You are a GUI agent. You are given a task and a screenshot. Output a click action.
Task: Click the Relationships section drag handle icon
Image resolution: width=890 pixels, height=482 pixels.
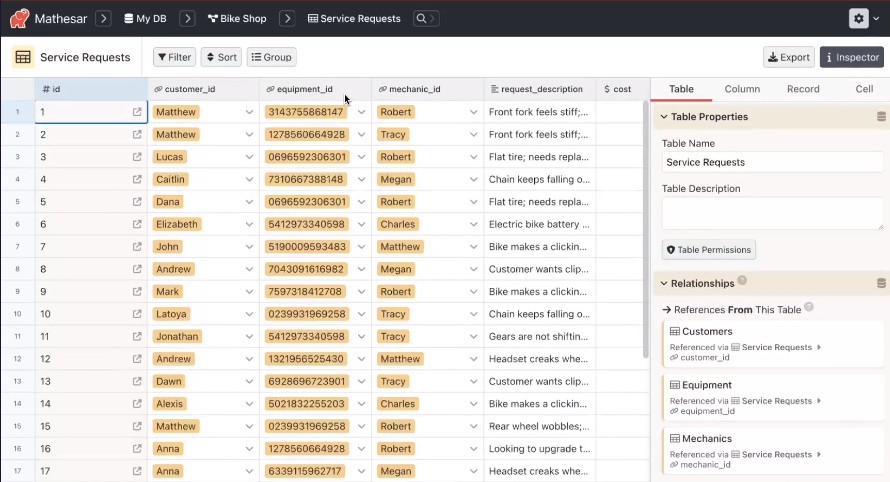pyautogui.click(x=881, y=283)
